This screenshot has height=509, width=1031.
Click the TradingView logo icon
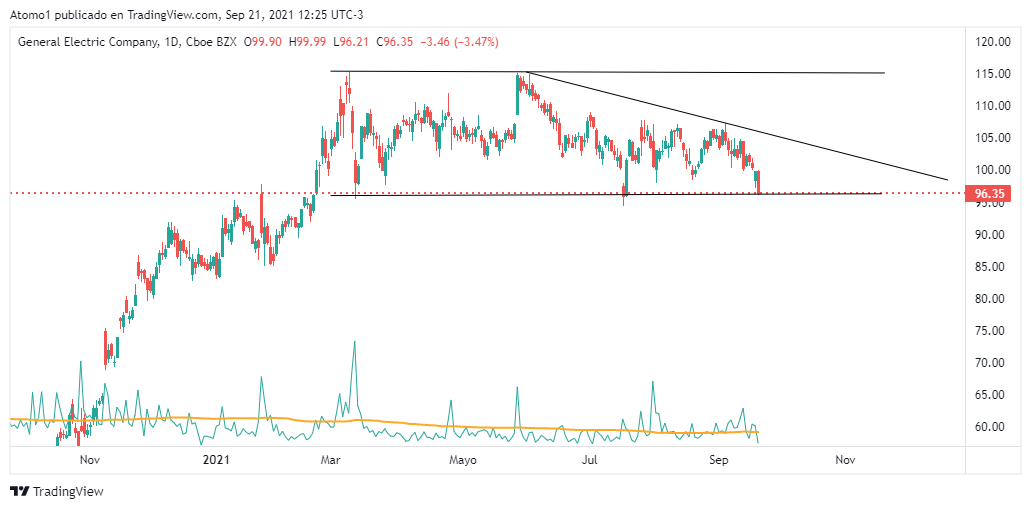(20, 491)
